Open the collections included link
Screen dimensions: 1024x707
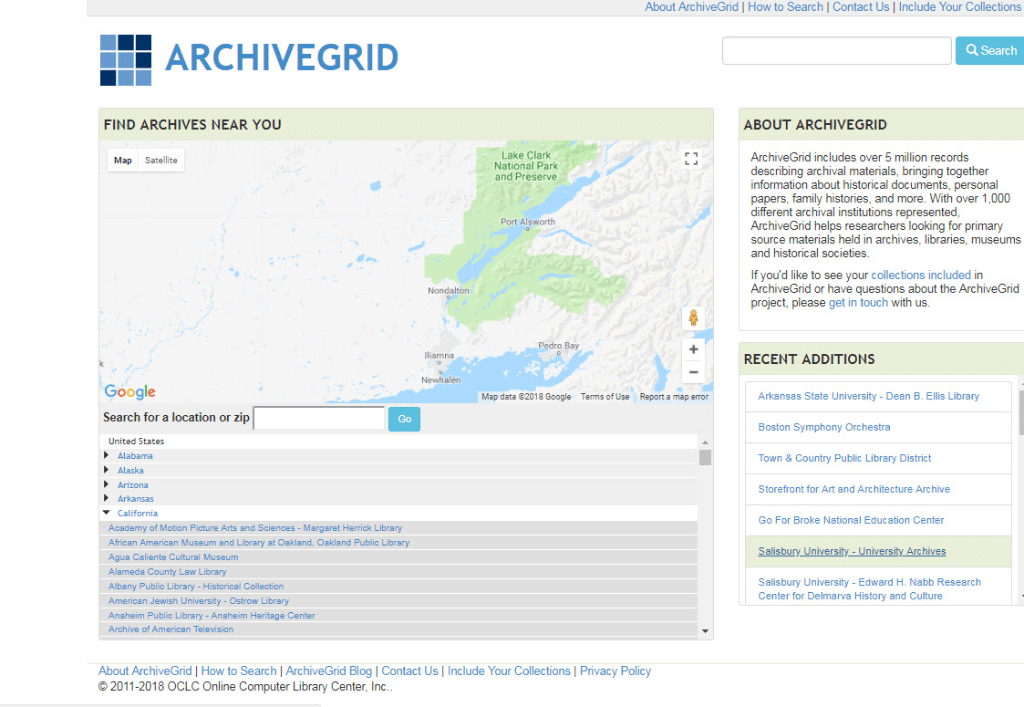coord(921,275)
